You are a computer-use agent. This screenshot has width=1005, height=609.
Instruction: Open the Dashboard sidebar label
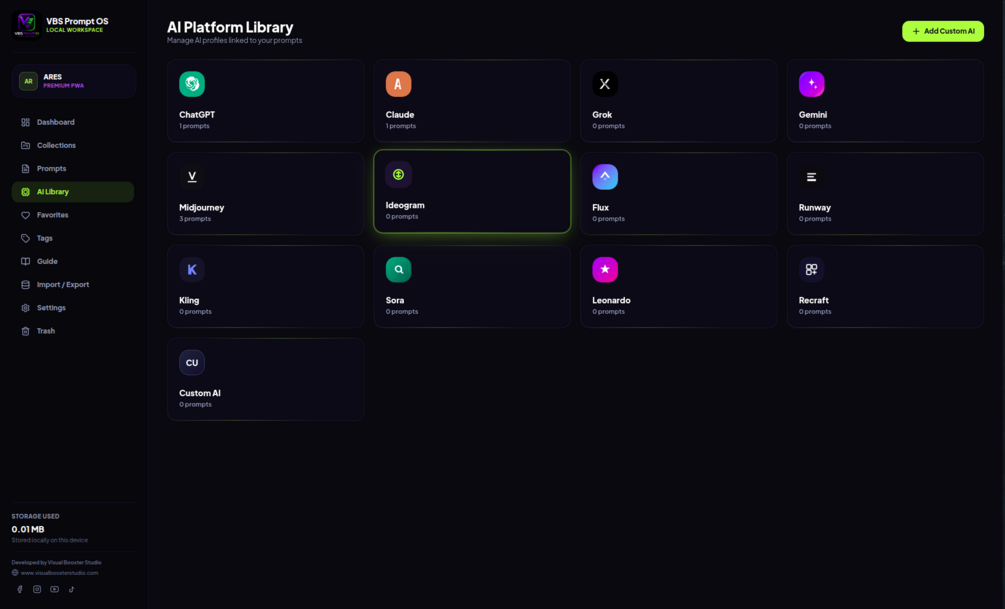pos(56,122)
